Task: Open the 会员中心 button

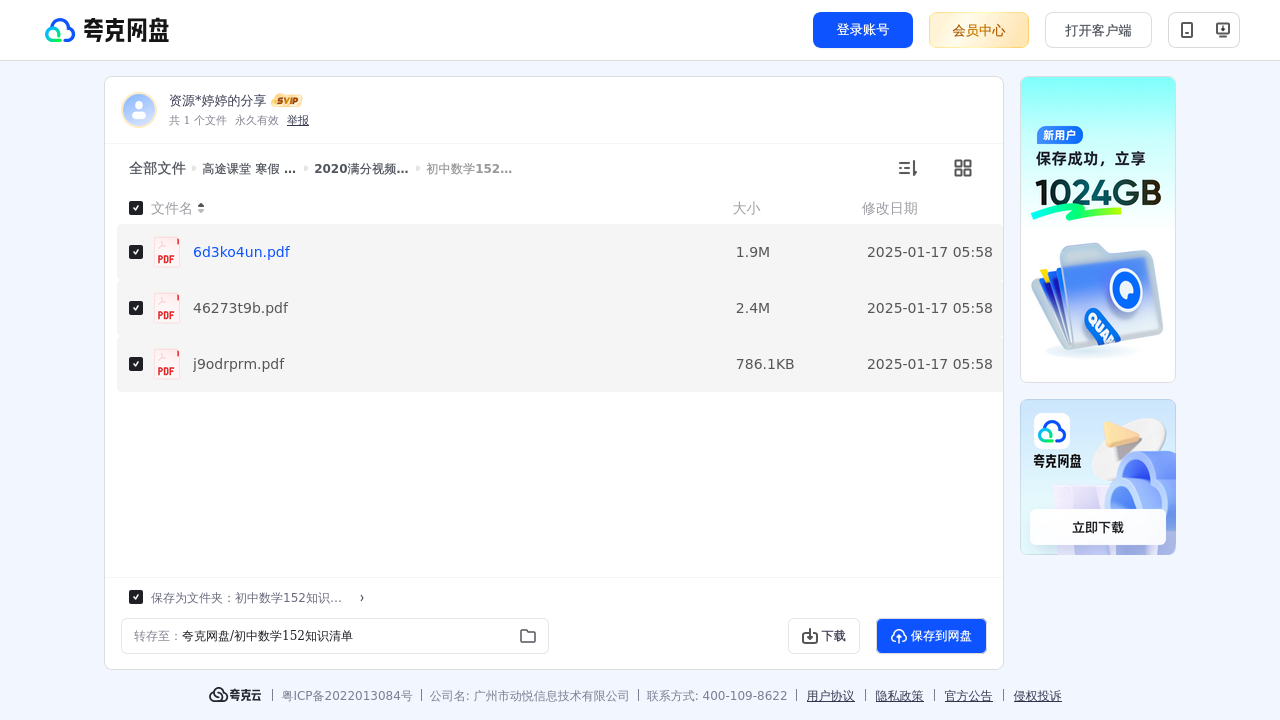Action: (979, 30)
